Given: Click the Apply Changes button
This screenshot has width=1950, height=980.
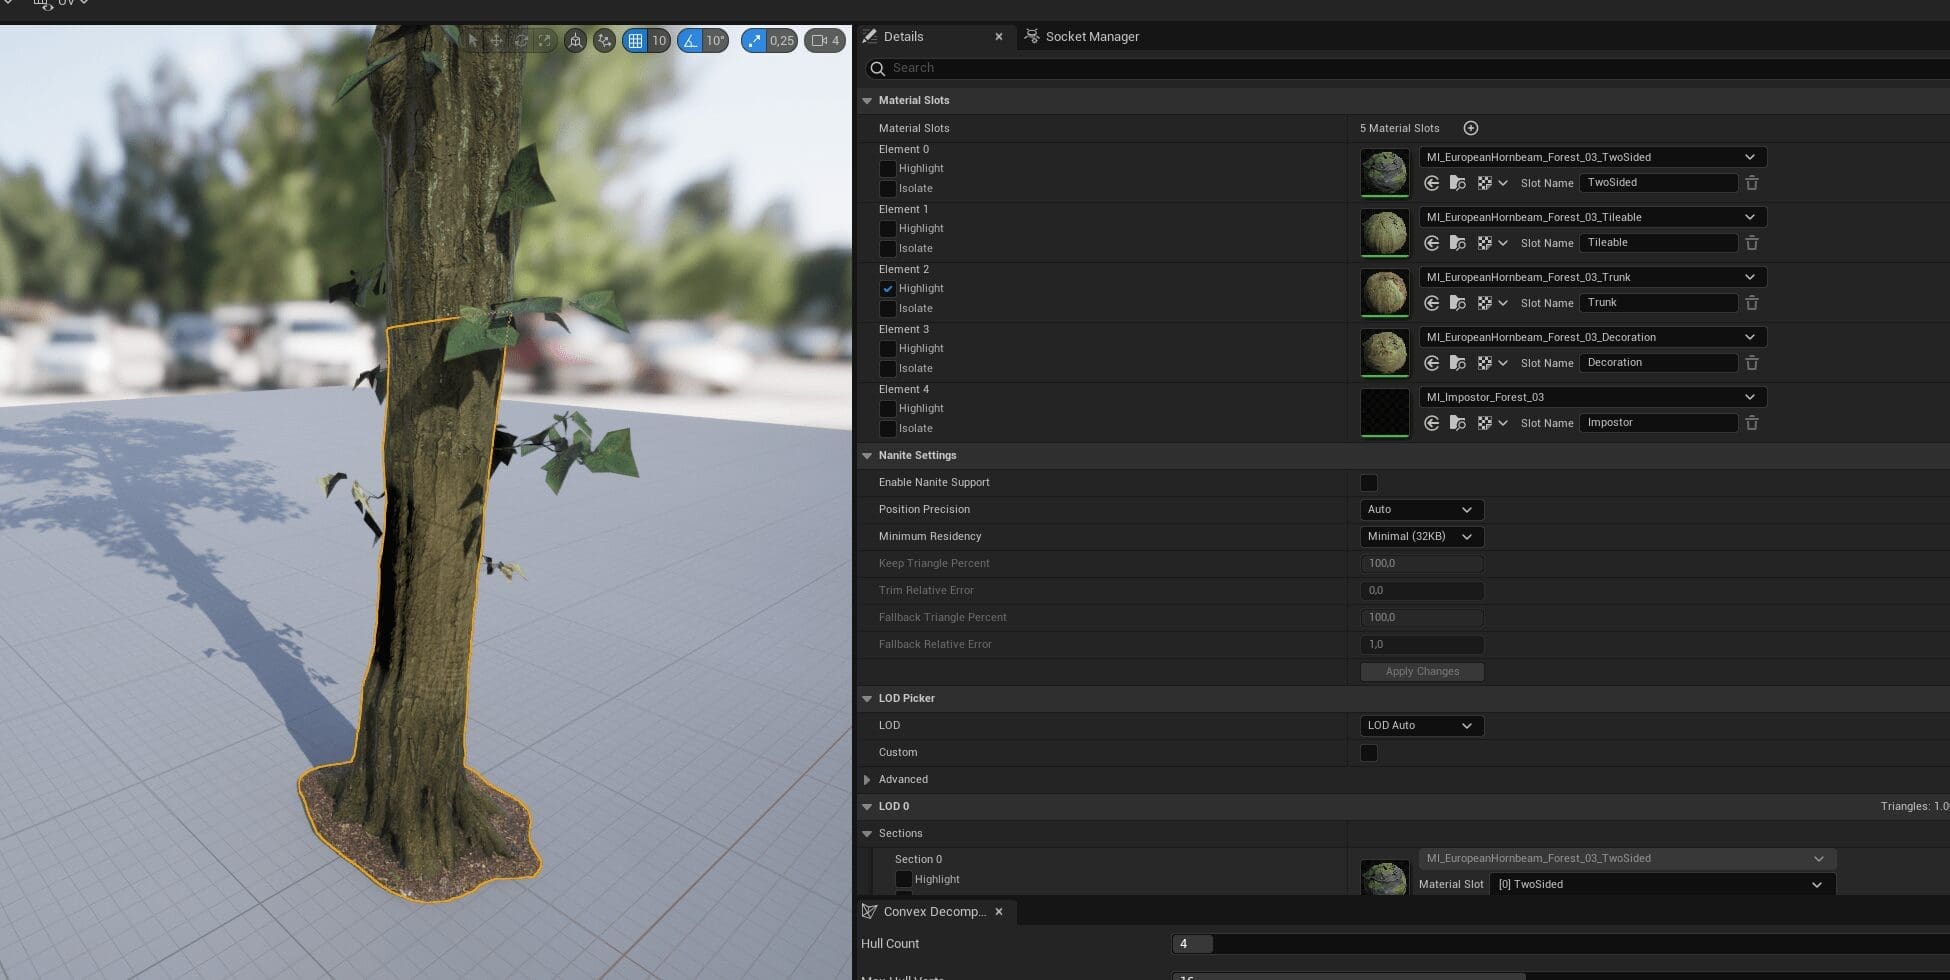Looking at the screenshot, I should coord(1421,672).
